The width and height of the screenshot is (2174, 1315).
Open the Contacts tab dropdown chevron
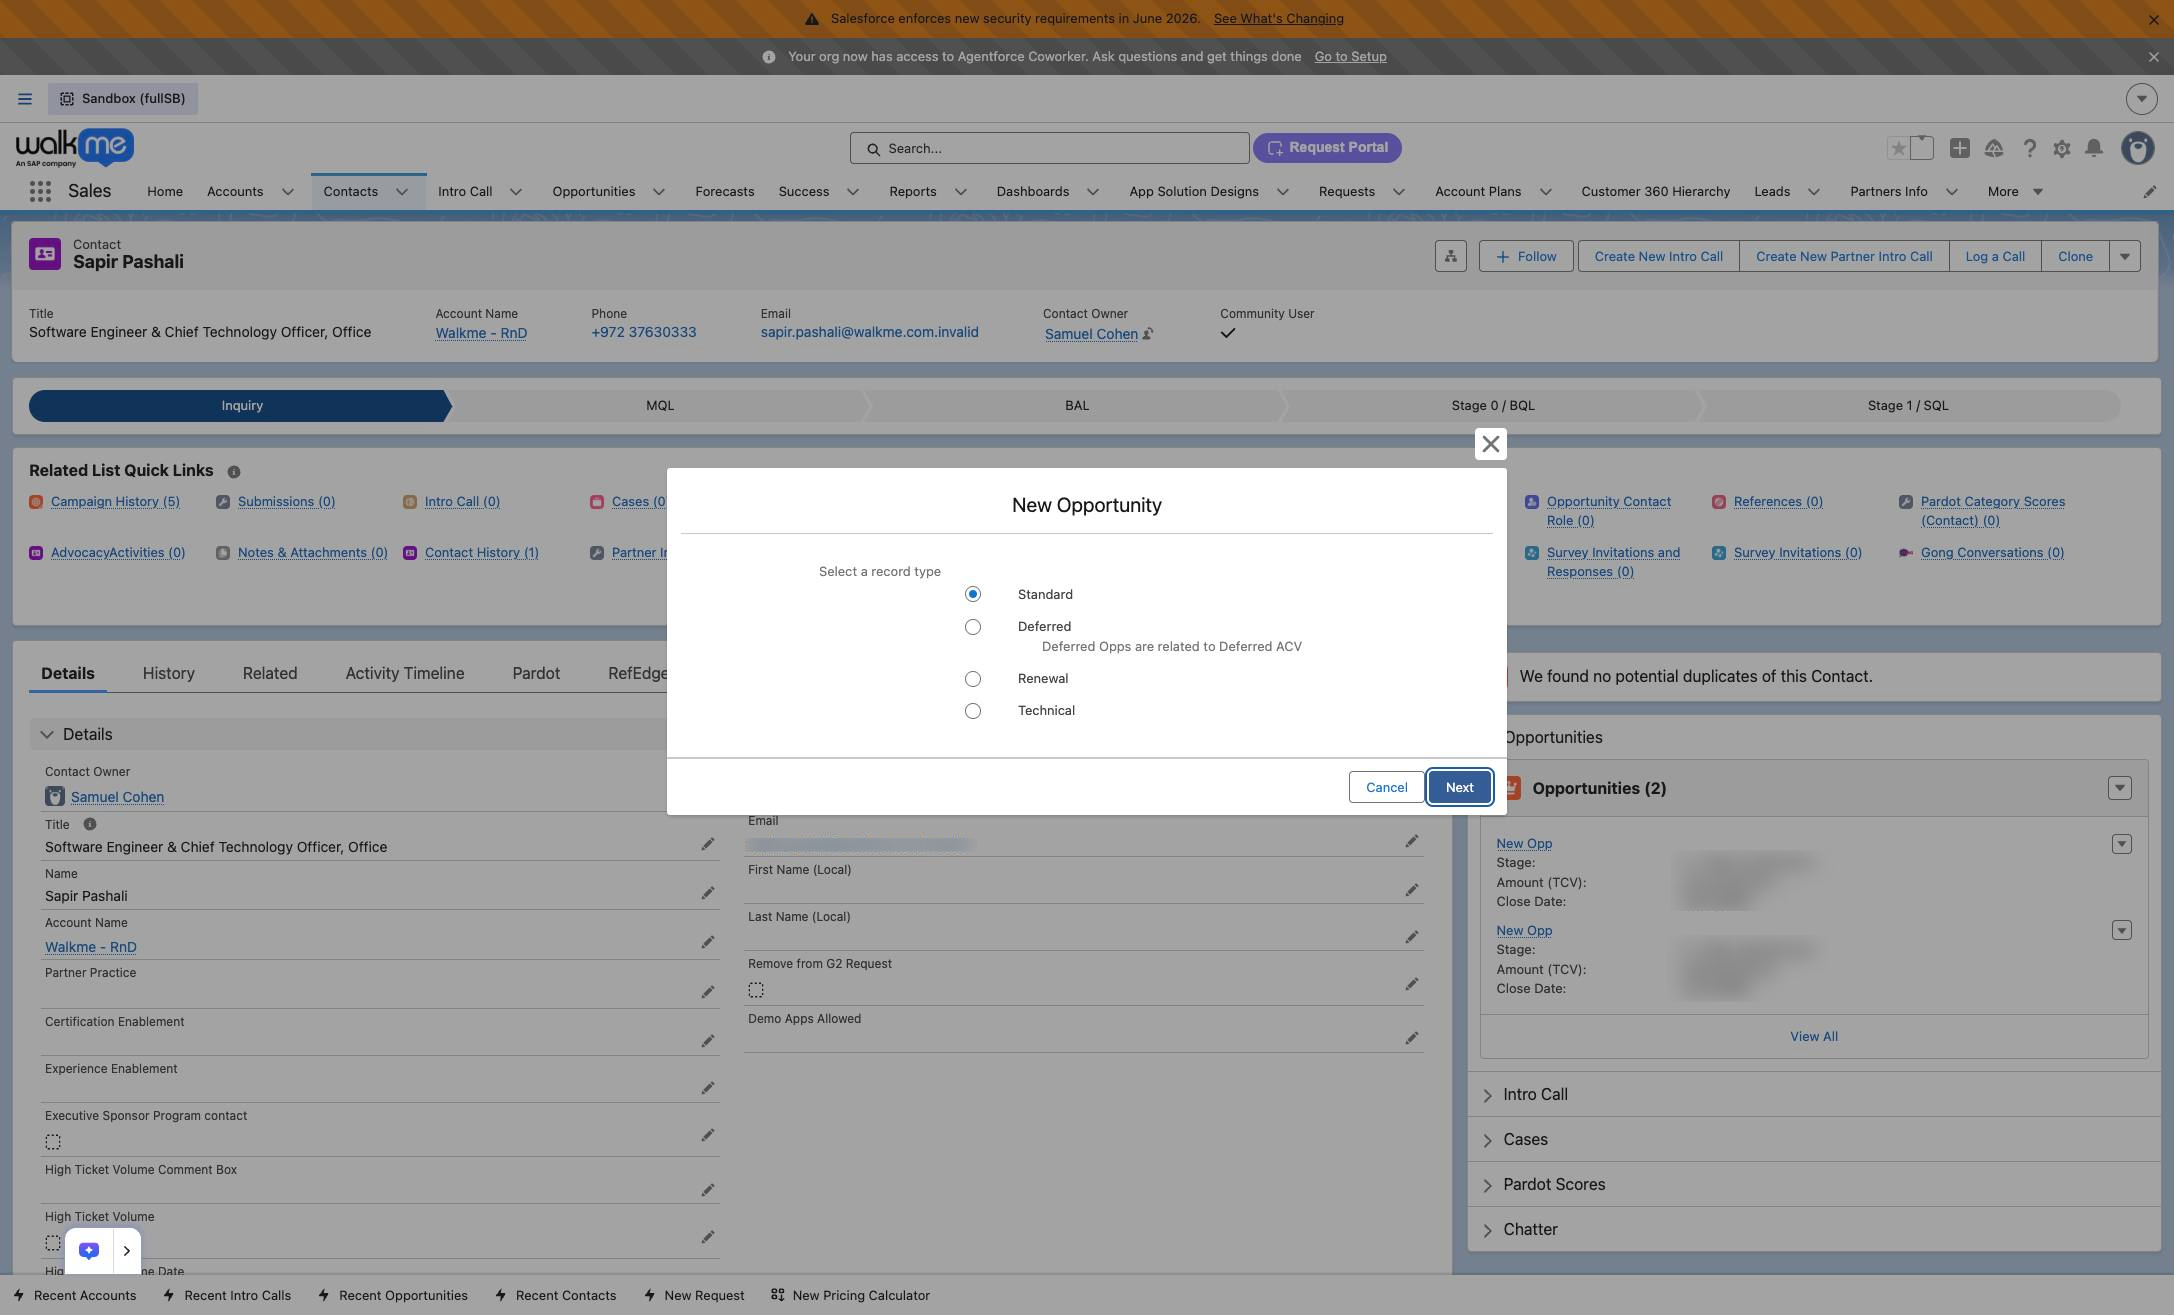(402, 192)
